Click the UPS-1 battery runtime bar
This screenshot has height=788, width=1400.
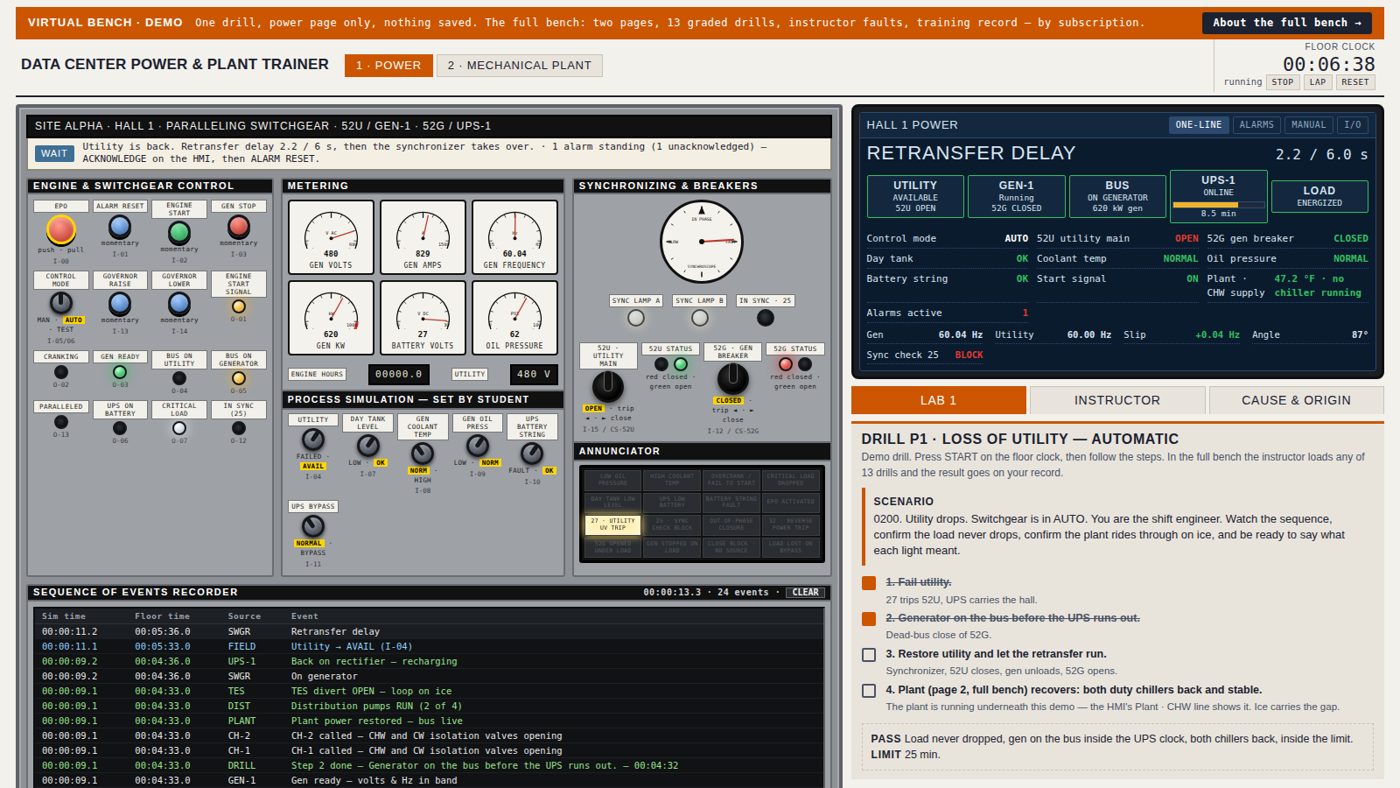(x=1218, y=204)
